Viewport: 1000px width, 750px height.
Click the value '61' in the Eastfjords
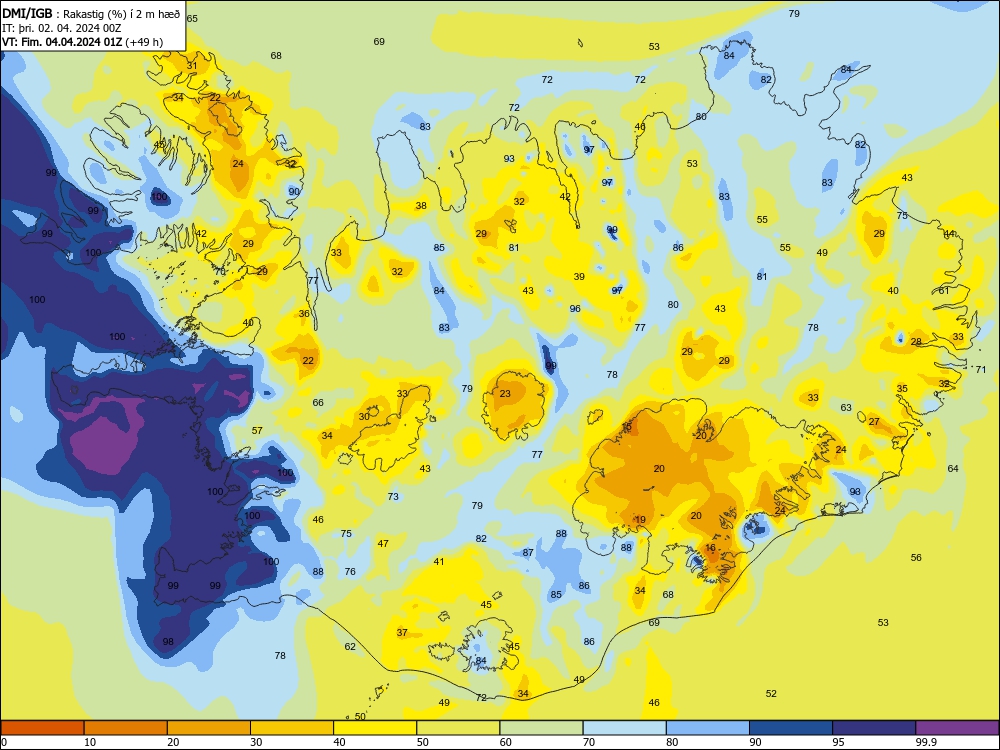944,290
